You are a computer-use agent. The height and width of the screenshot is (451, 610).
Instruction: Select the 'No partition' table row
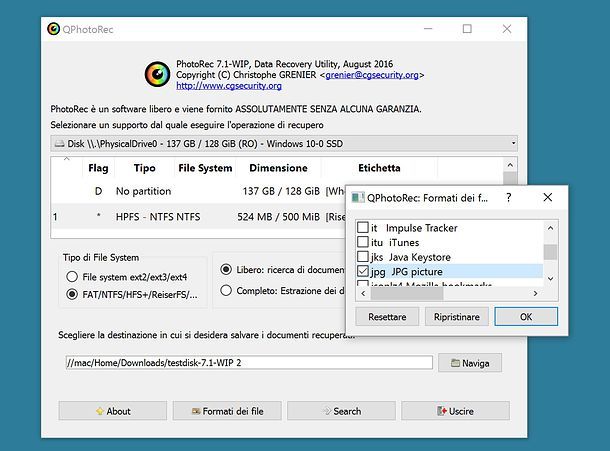pyautogui.click(x=198, y=191)
